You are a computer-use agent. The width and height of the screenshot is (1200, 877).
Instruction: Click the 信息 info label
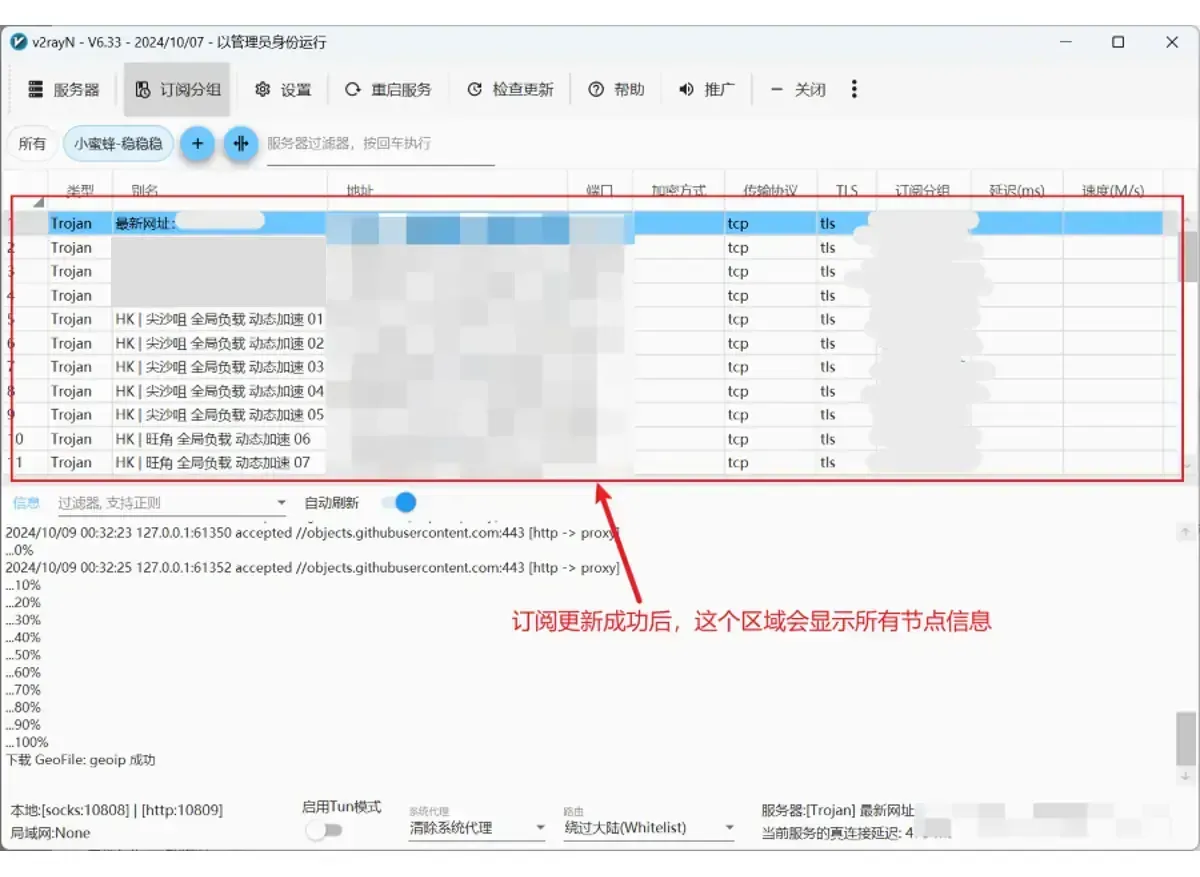click(x=26, y=503)
